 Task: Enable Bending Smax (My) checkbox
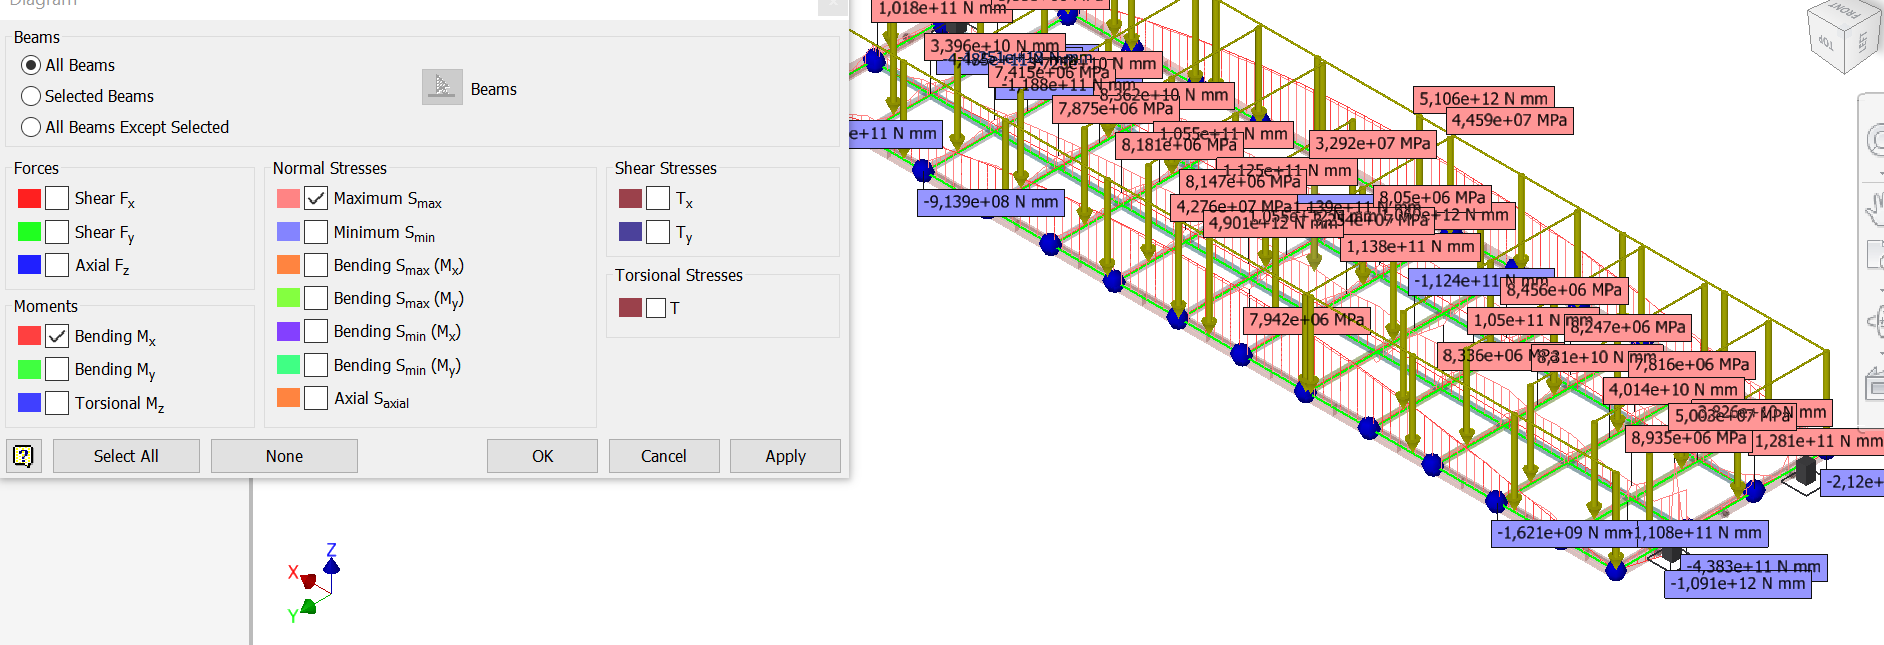(x=316, y=298)
